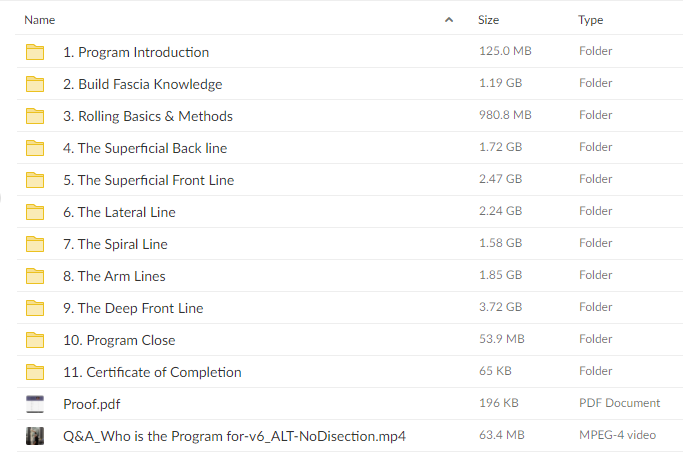Image resolution: width=683 pixels, height=466 pixels.
Task: Click the Q&A_Who is the Program file name
Action: point(234,436)
